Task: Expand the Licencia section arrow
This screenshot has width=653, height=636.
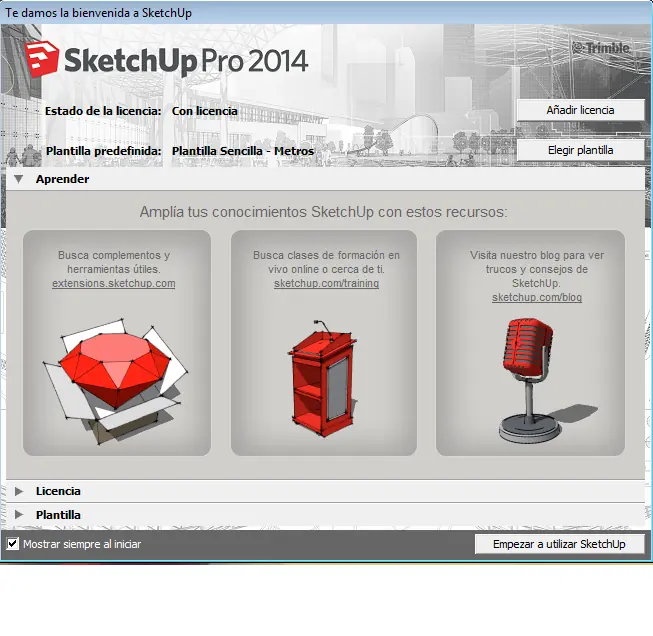Action: click(19, 491)
